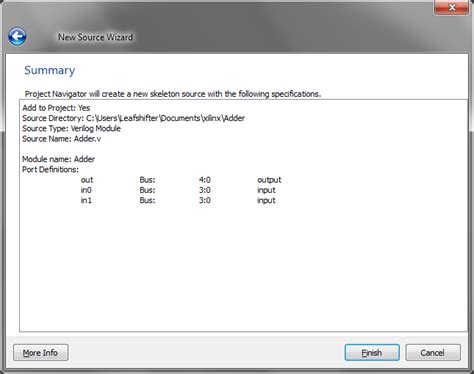Click the 'Bus:' label on in1 row

(147, 201)
